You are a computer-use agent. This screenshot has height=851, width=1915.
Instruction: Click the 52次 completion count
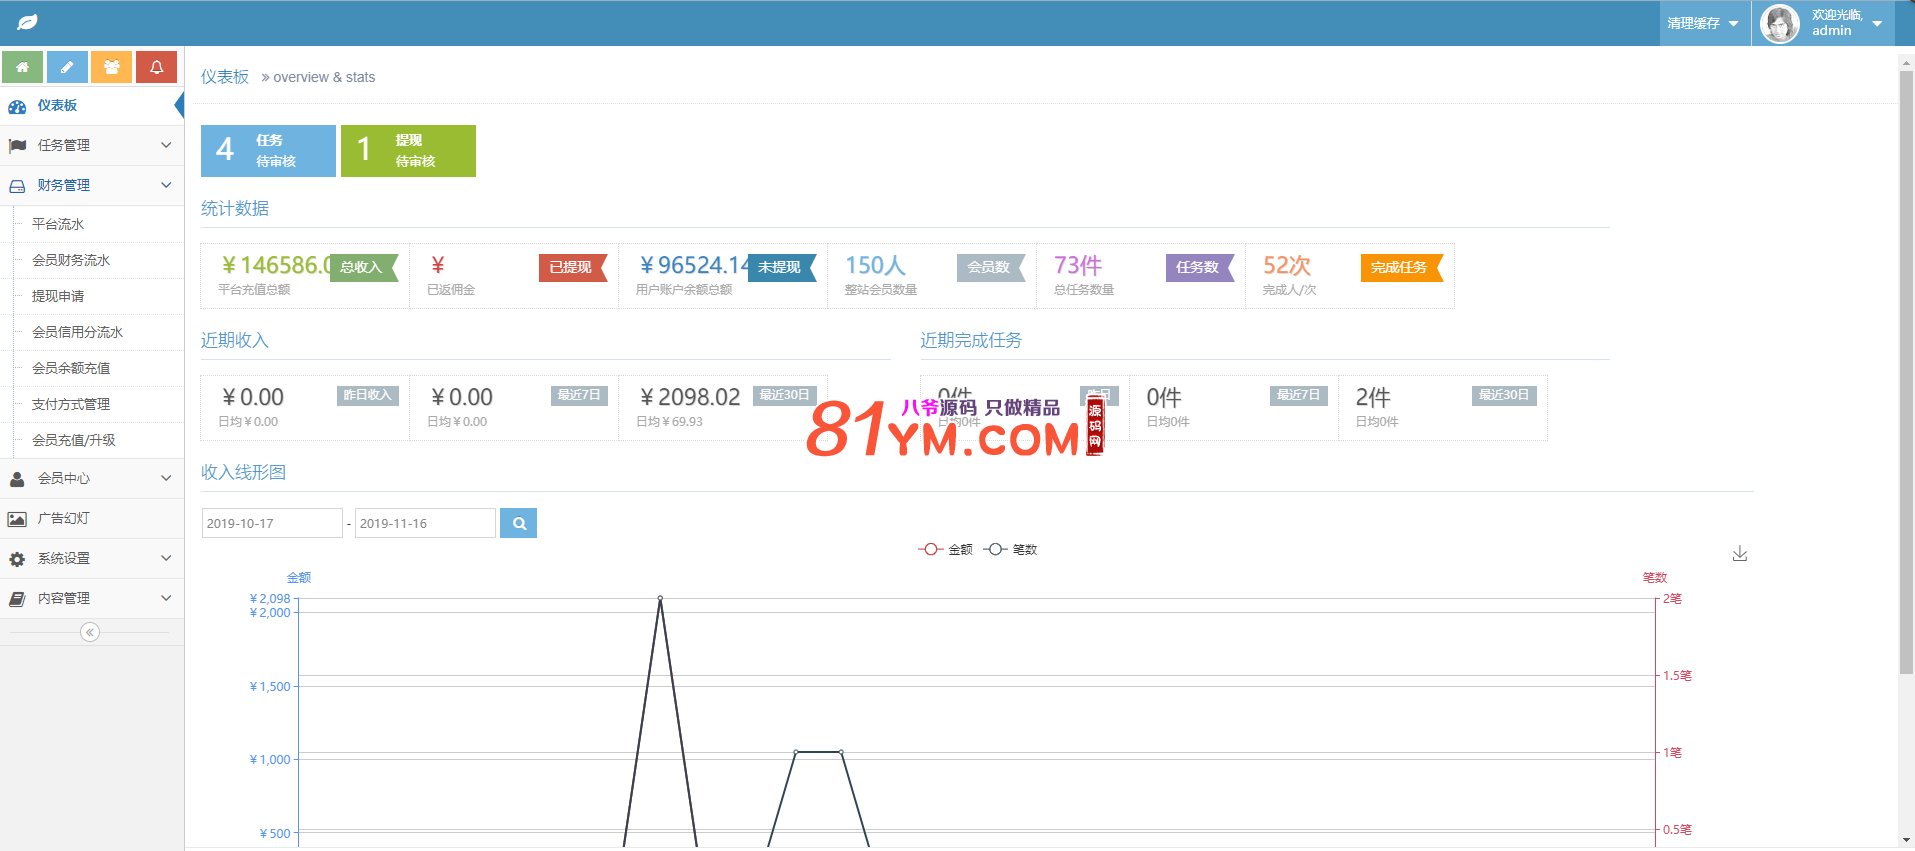tap(1287, 265)
